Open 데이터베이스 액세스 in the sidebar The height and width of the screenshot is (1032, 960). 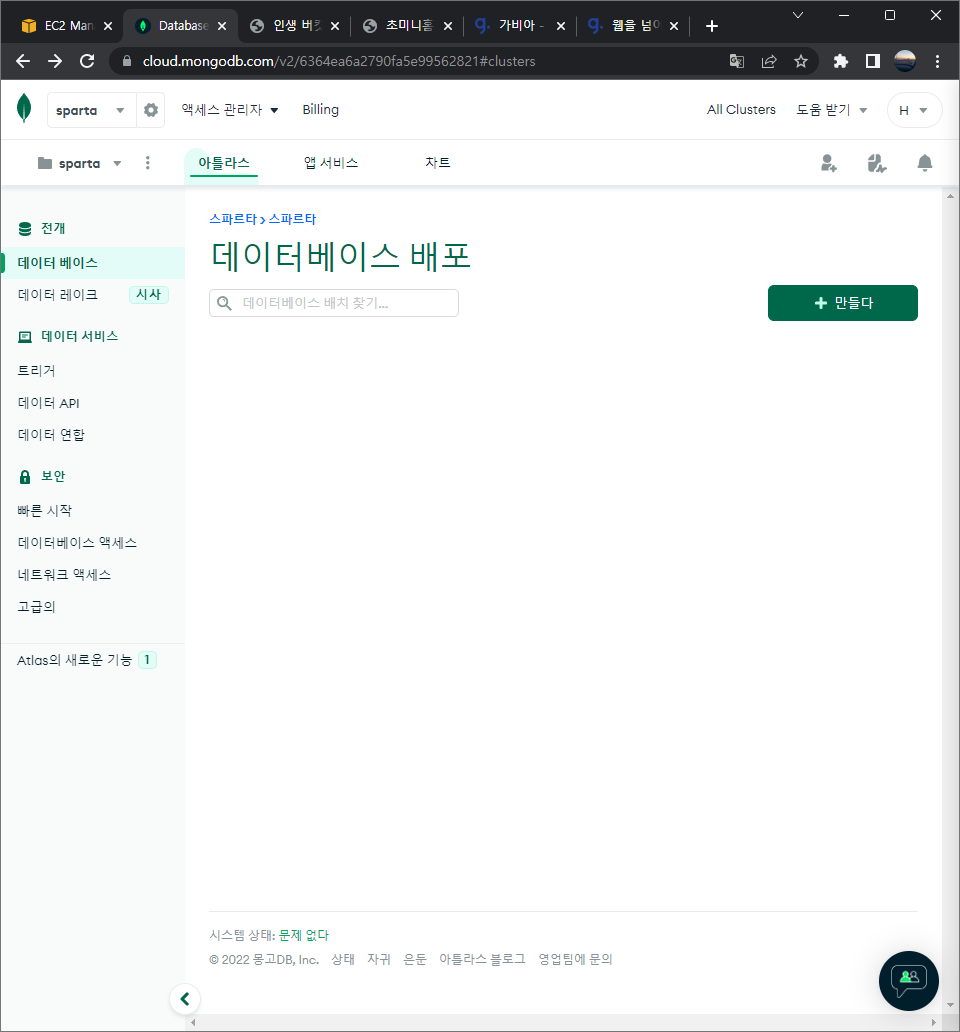pyautogui.click(x=78, y=543)
